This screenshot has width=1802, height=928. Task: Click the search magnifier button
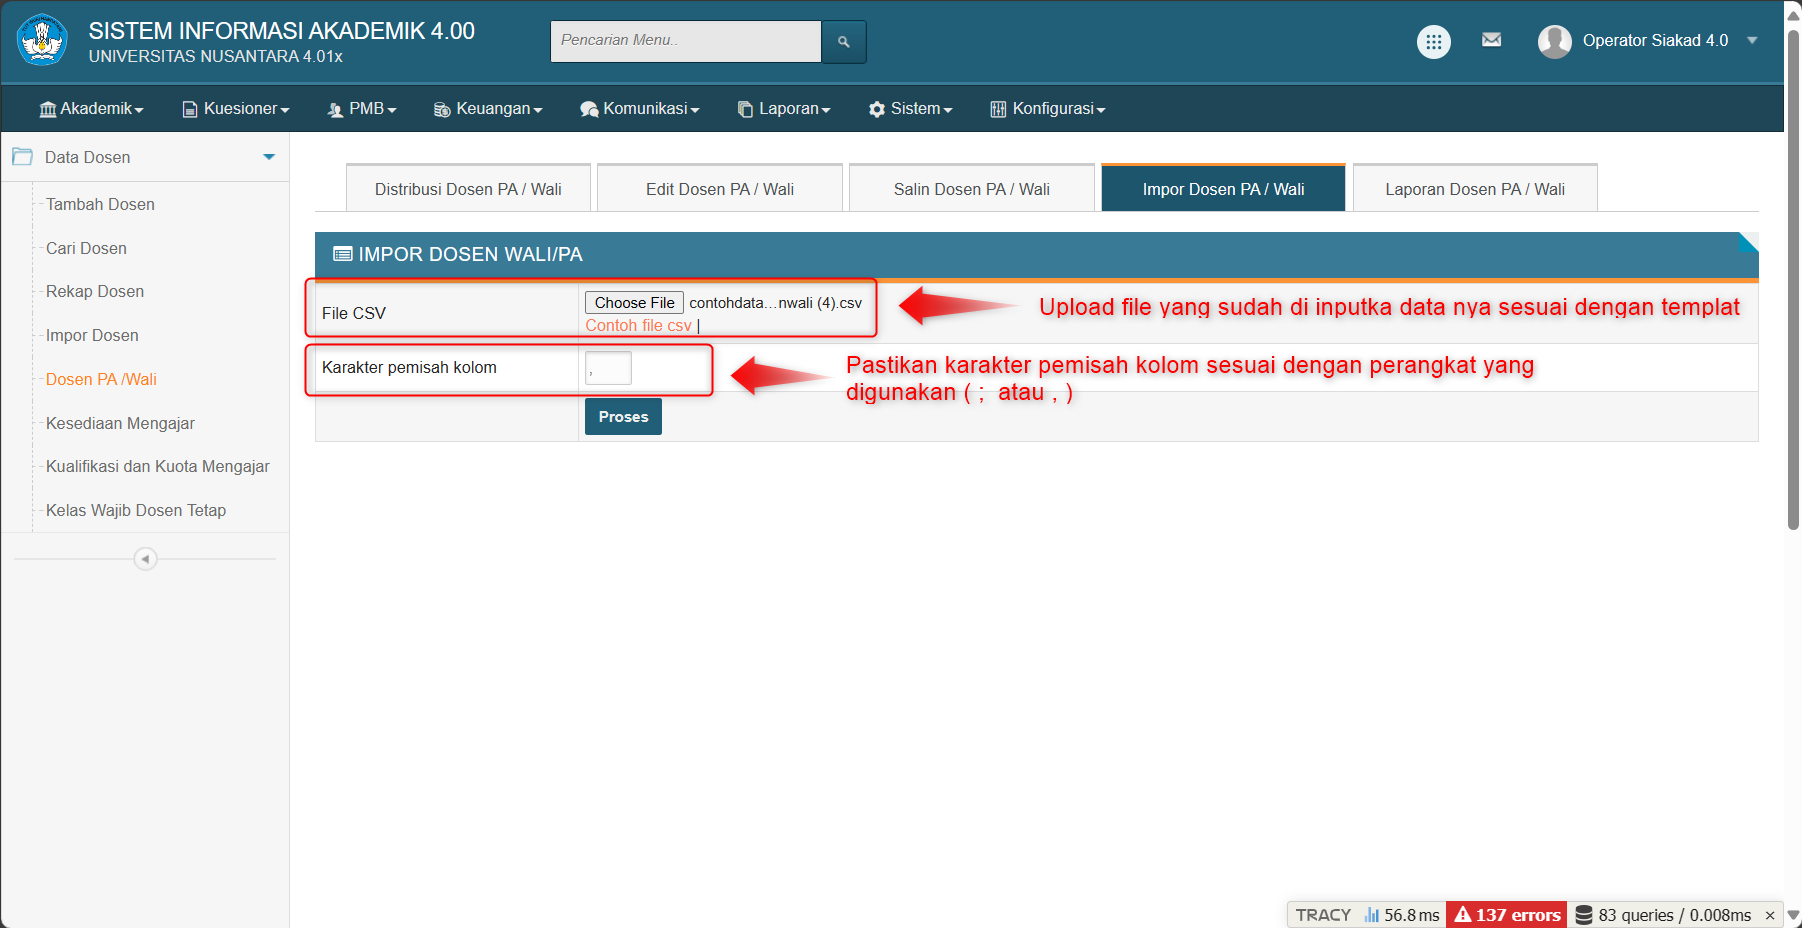point(843,42)
